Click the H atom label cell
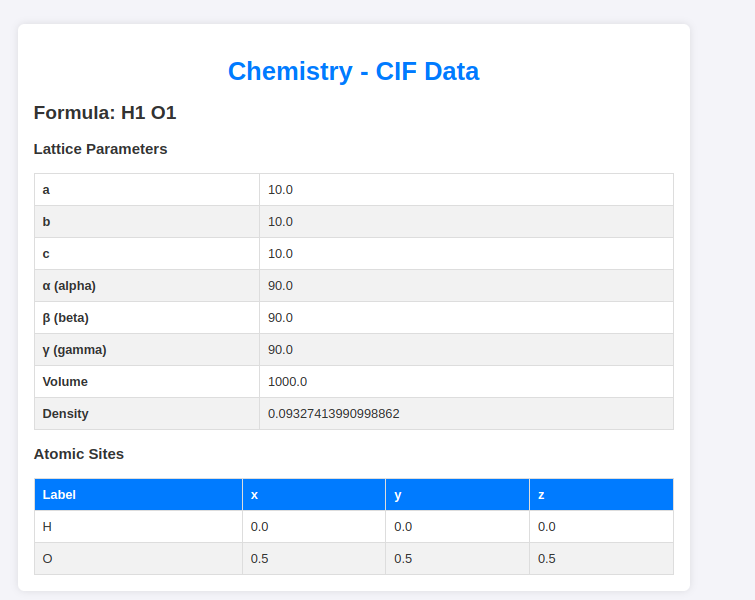Image resolution: width=755 pixels, height=600 pixels. tap(138, 527)
